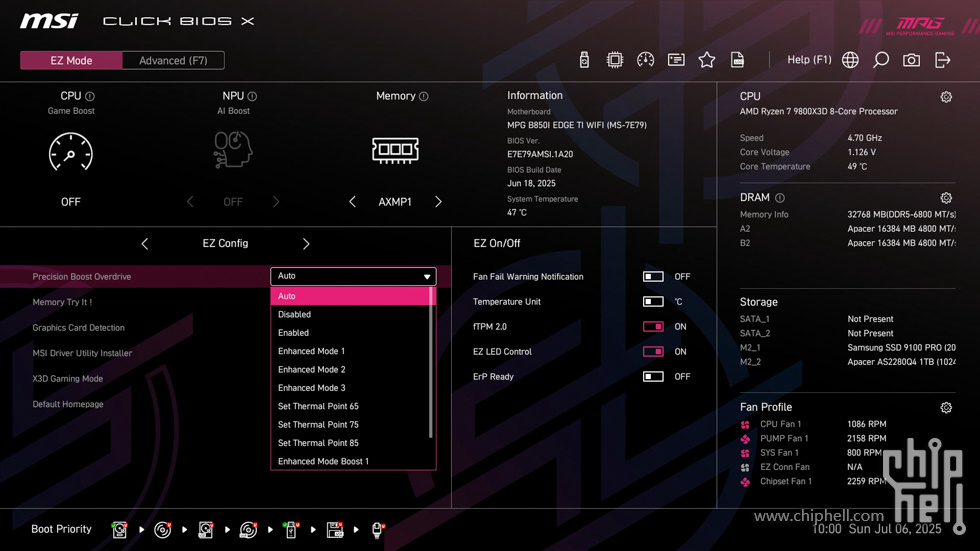
Task: Select the plain optical disc boot device
Action: pos(162,530)
